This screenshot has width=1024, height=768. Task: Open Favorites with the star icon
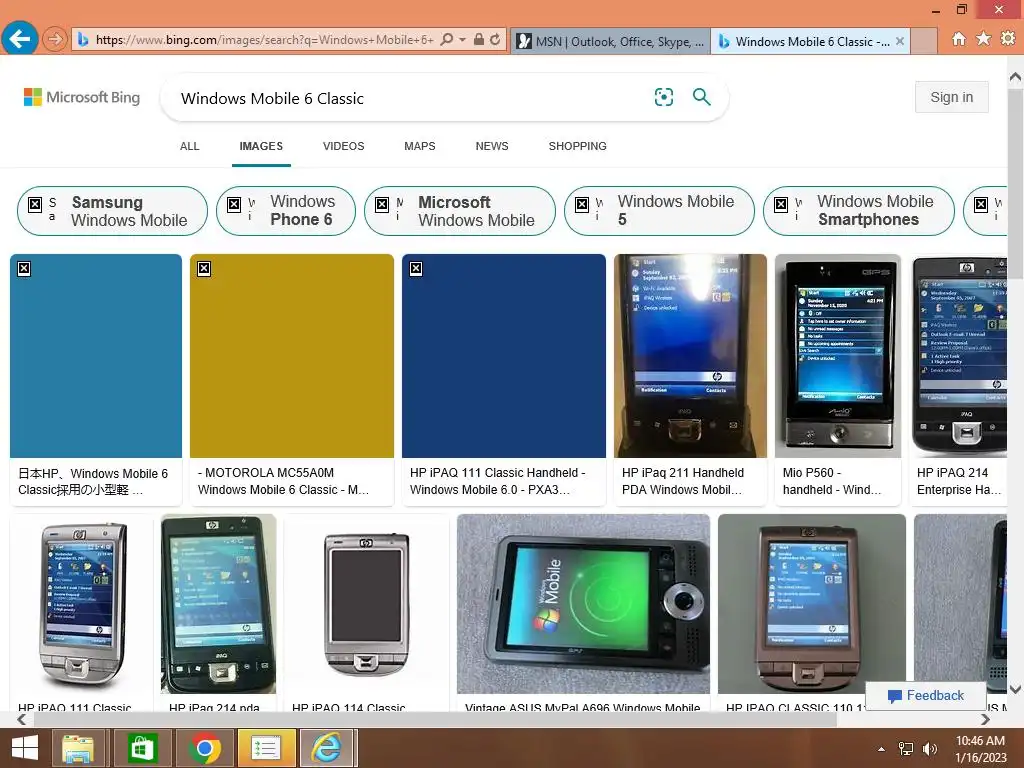point(983,39)
